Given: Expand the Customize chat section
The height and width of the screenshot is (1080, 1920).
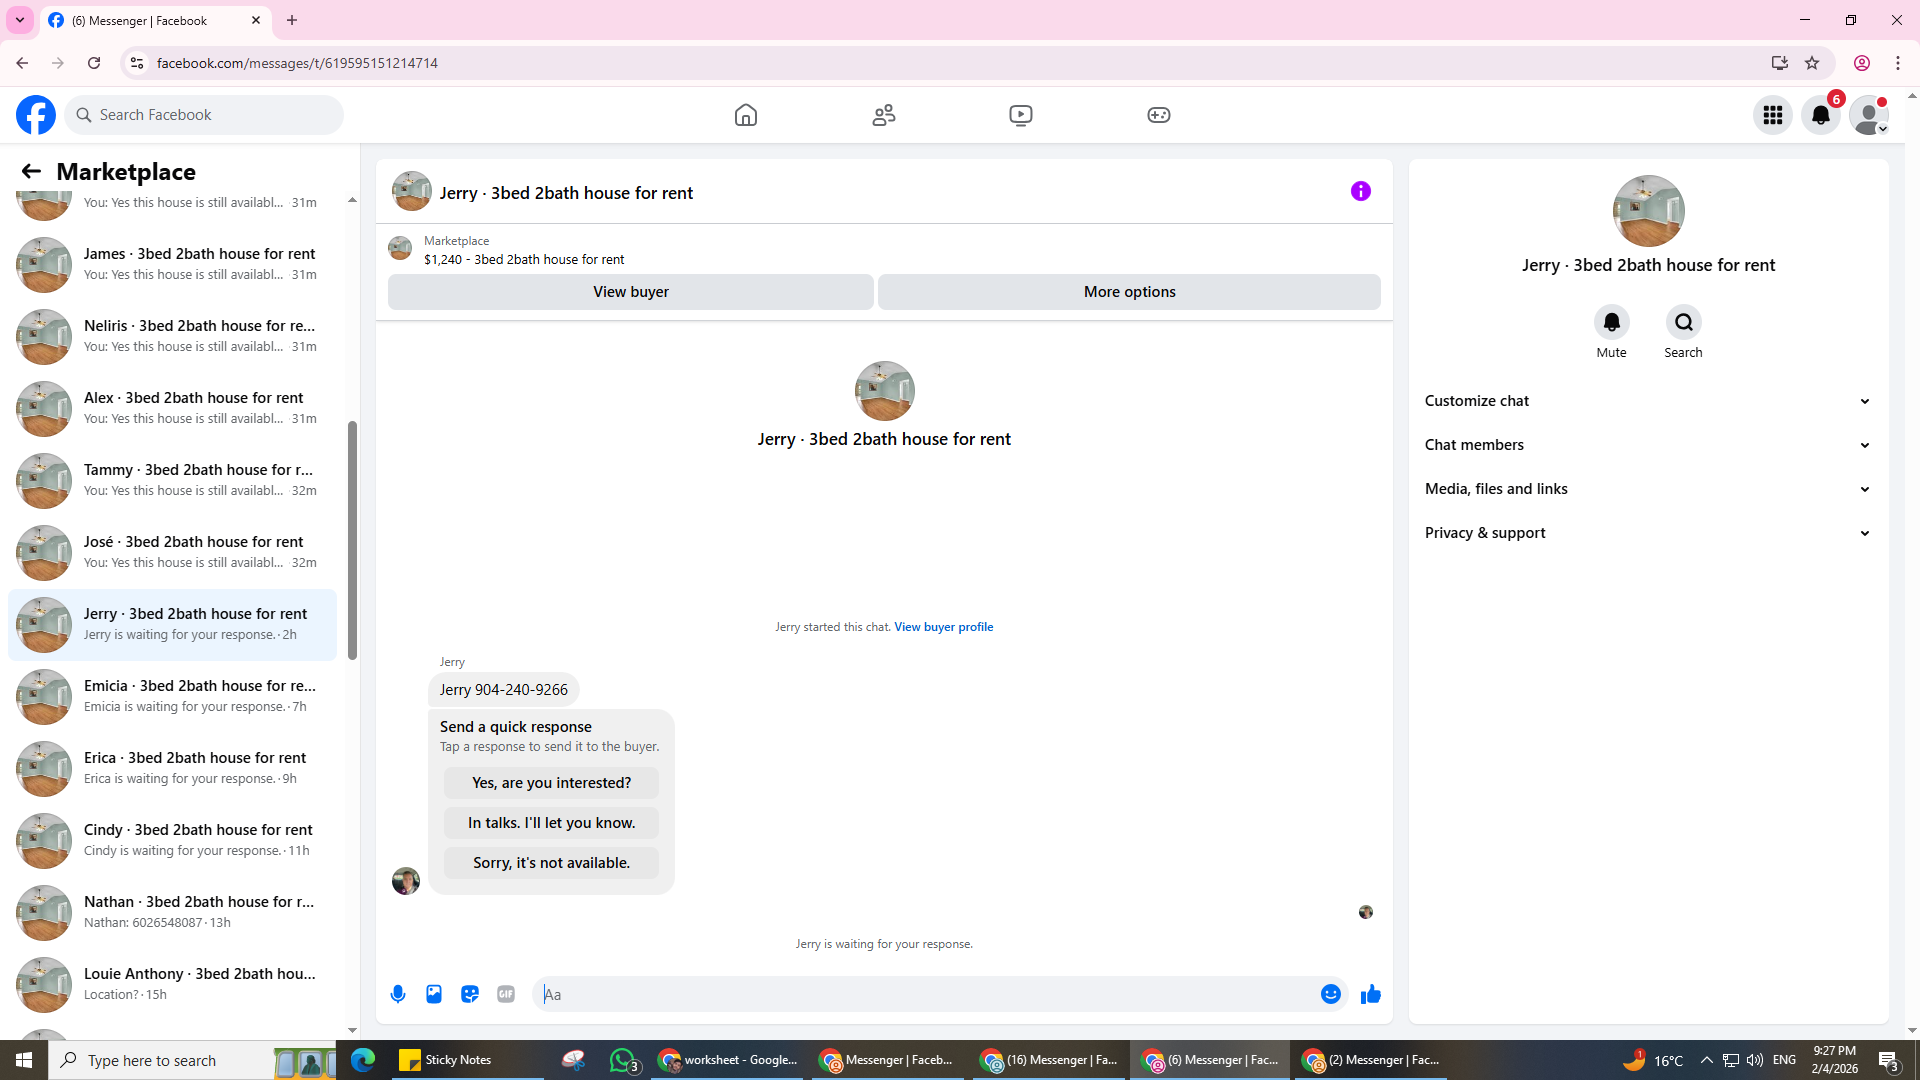Looking at the screenshot, I should 1647,401.
